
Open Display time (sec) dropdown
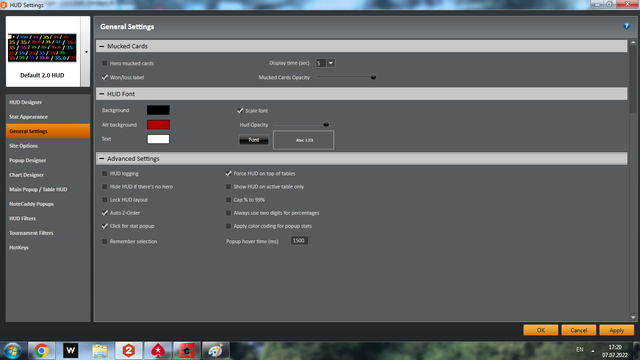coord(331,63)
